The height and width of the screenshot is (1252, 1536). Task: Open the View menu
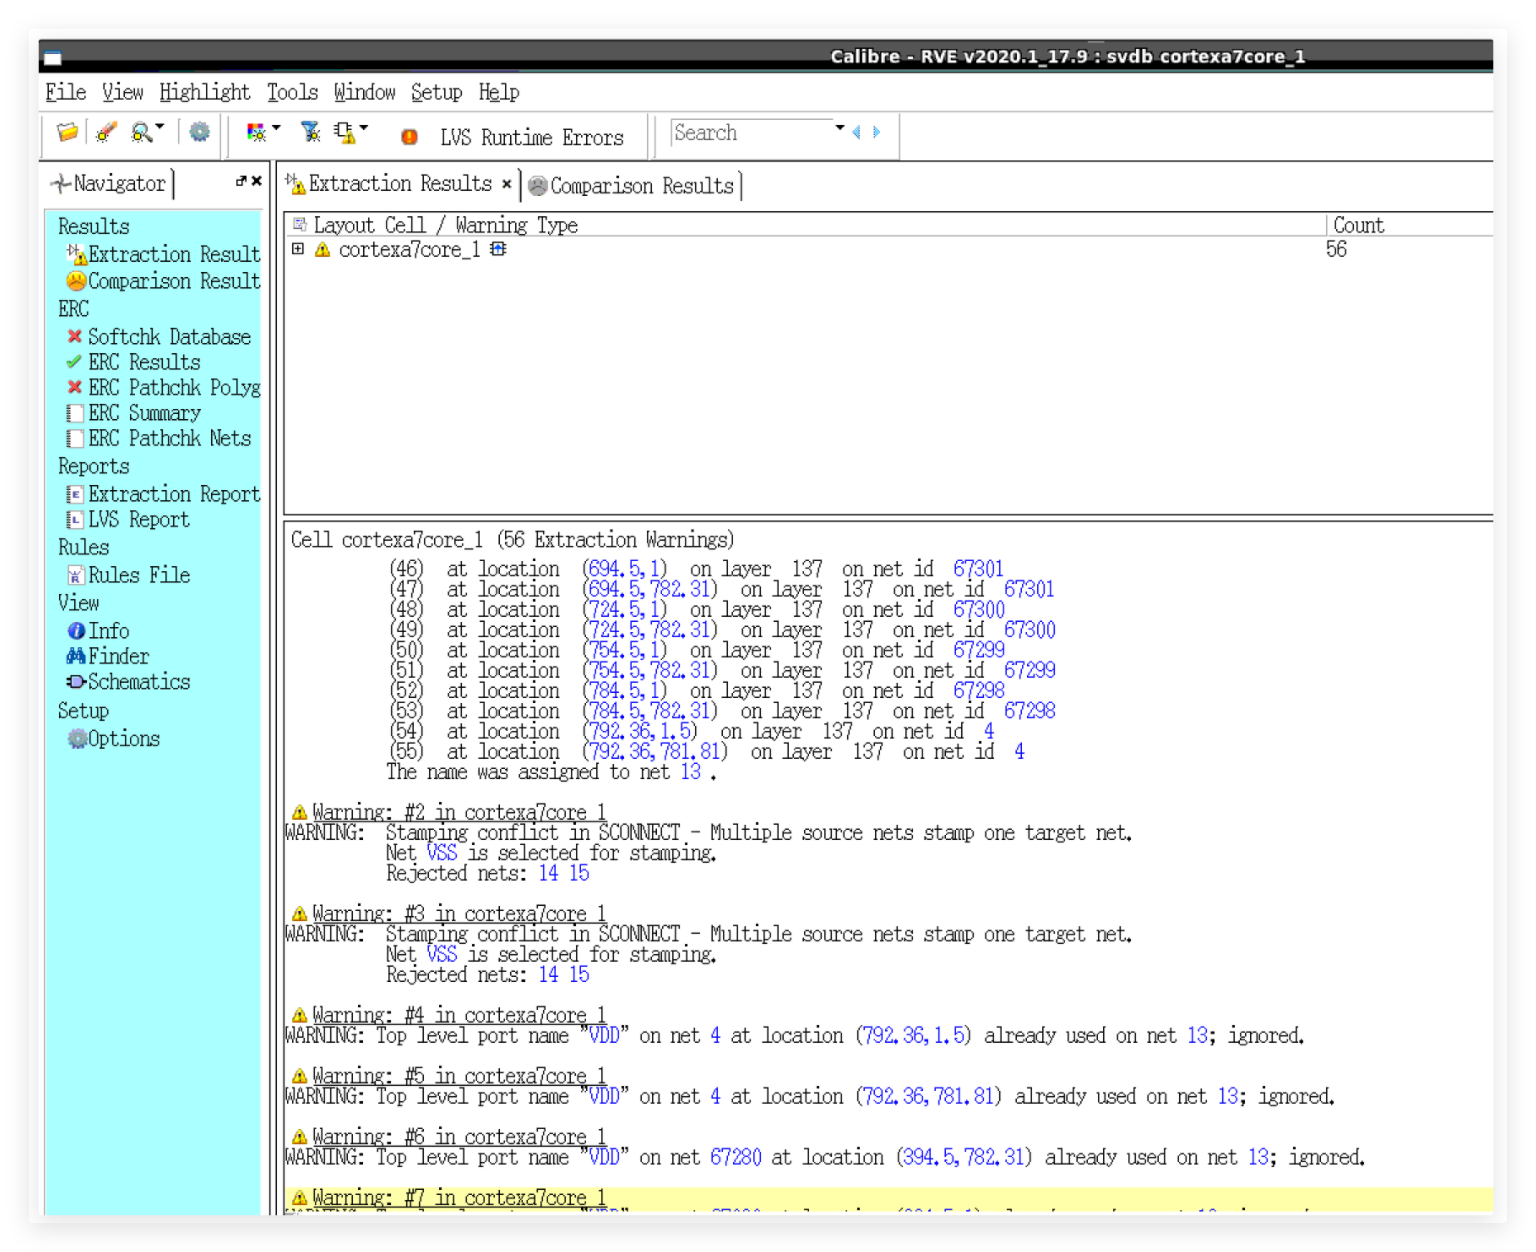[x=123, y=92]
